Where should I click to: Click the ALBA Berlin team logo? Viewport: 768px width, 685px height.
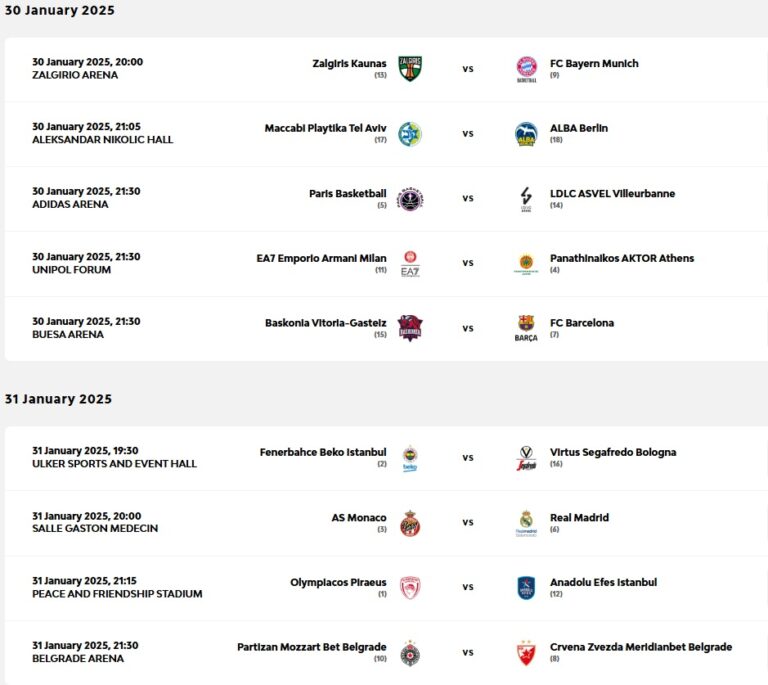526,133
